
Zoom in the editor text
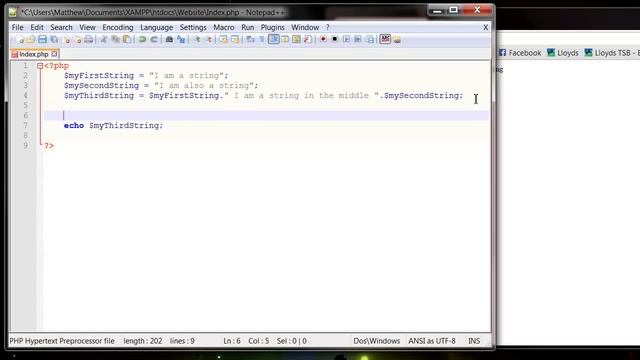(x=197, y=40)
